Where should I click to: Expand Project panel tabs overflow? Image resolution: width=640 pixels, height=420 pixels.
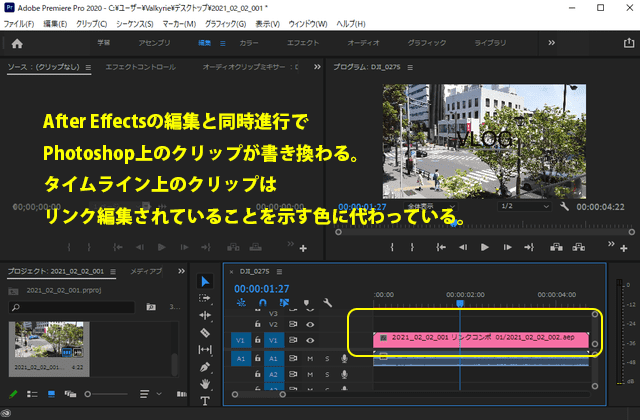tap(182, 271)
